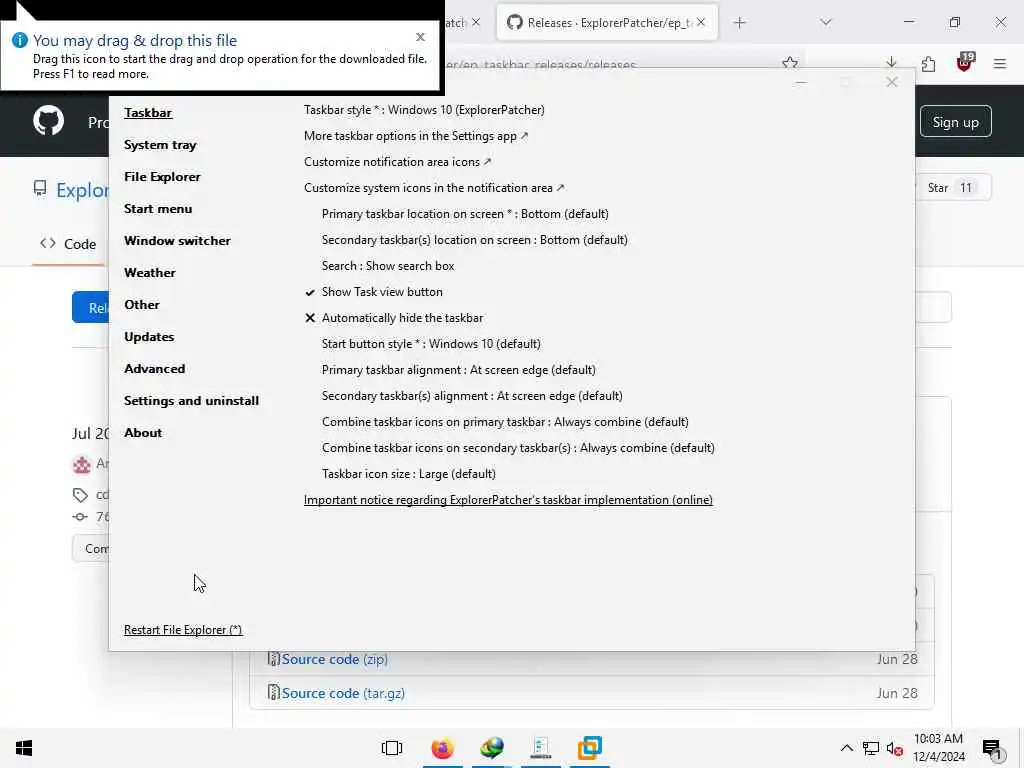Select File Explorer in the sidebar
Image resolution: width=1024 pixels, height=768 pixels.
(x=162, y=176)
